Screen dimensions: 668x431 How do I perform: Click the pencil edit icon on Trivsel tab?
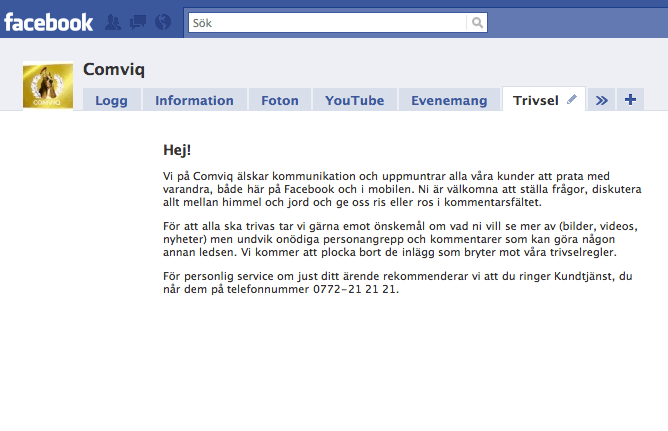click(572, 99)
